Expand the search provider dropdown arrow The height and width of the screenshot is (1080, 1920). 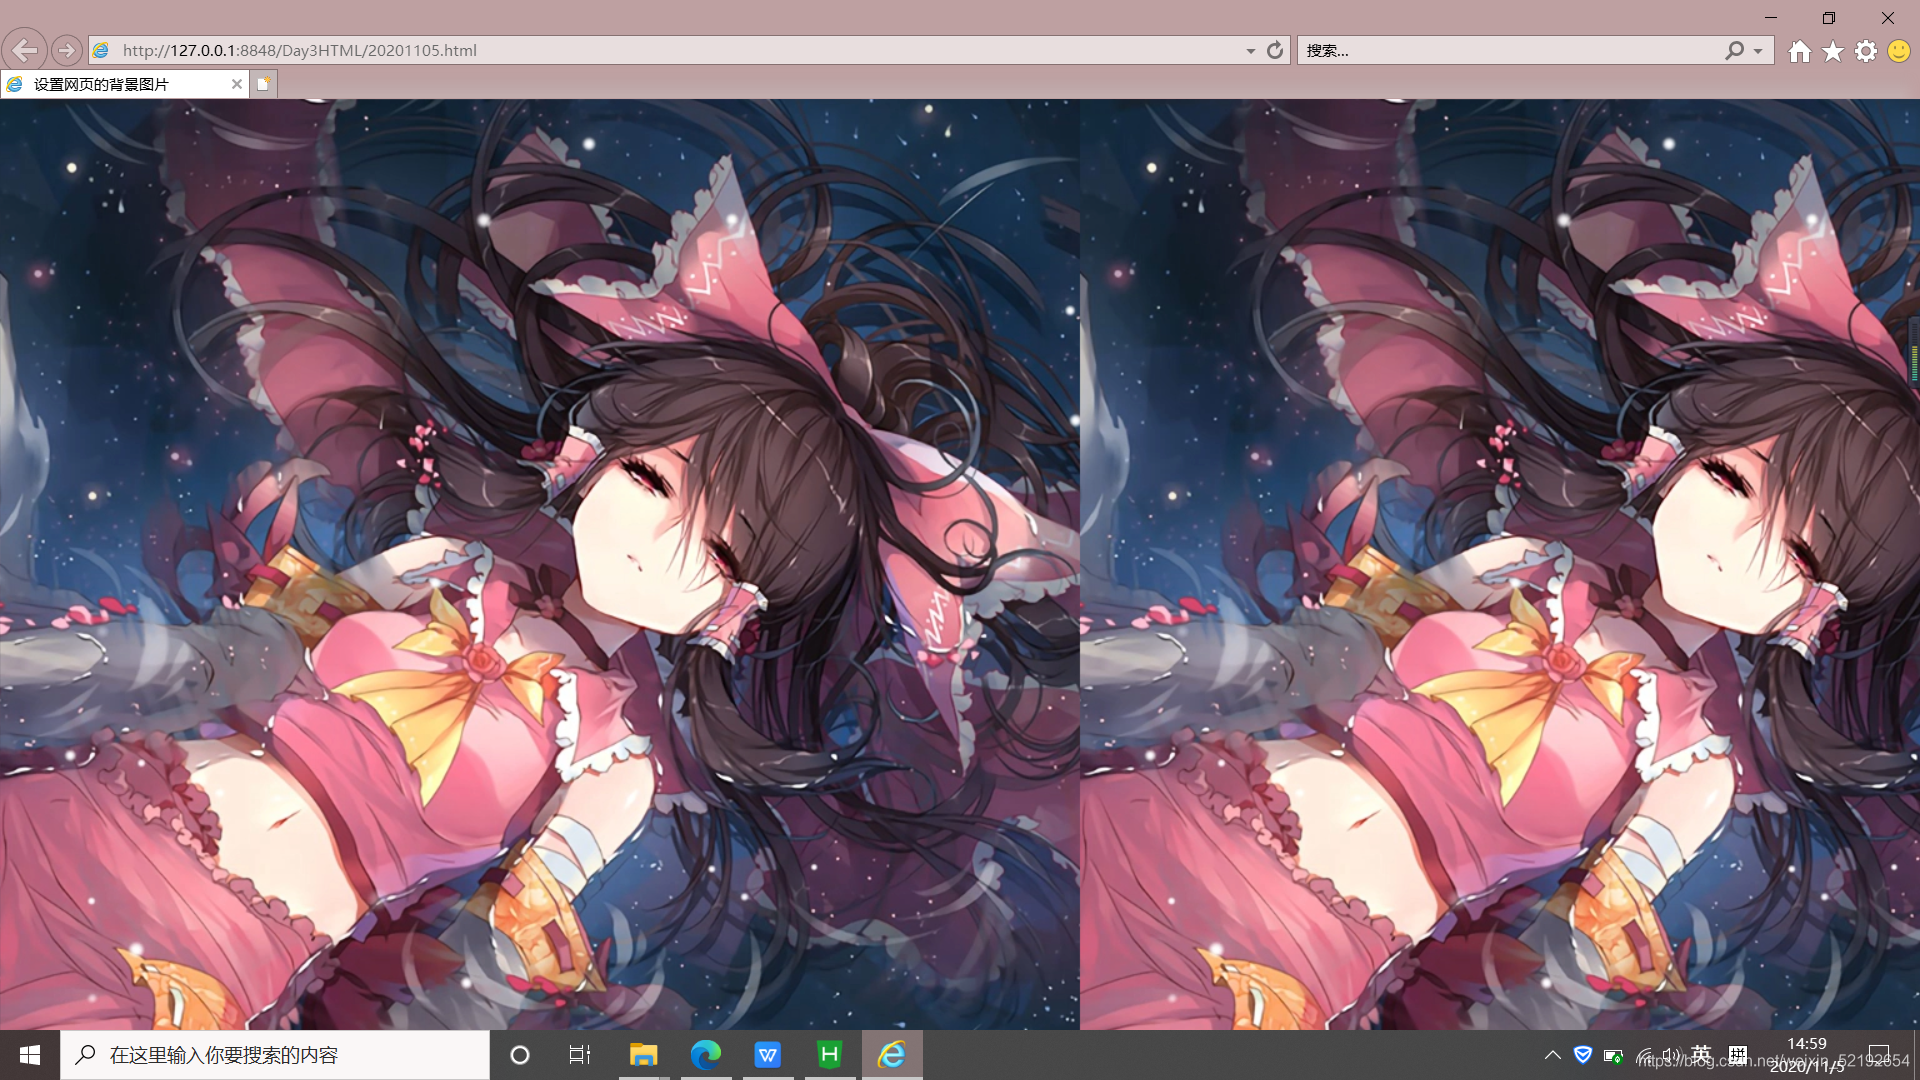[x=1758, y=51]
